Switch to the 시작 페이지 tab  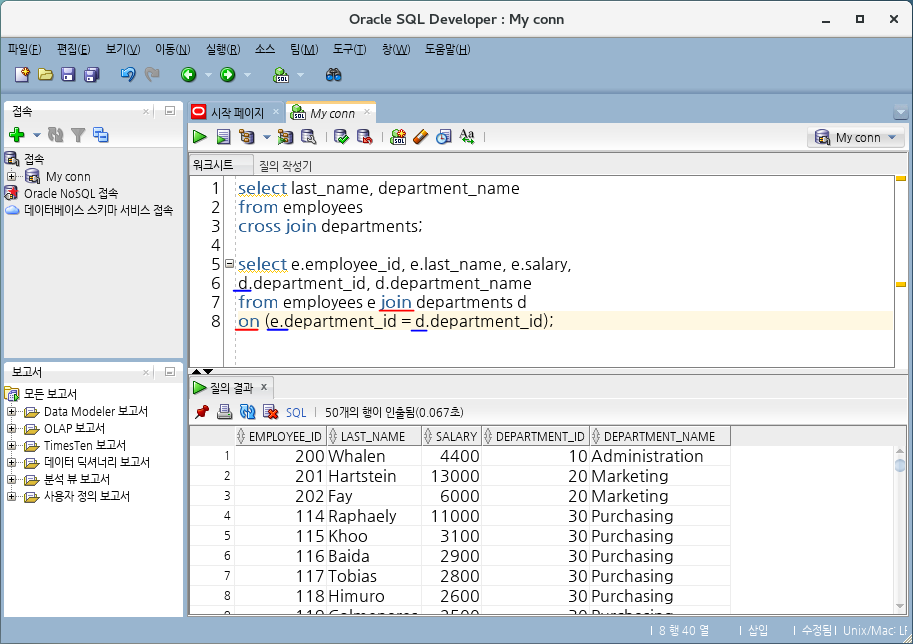237,112
